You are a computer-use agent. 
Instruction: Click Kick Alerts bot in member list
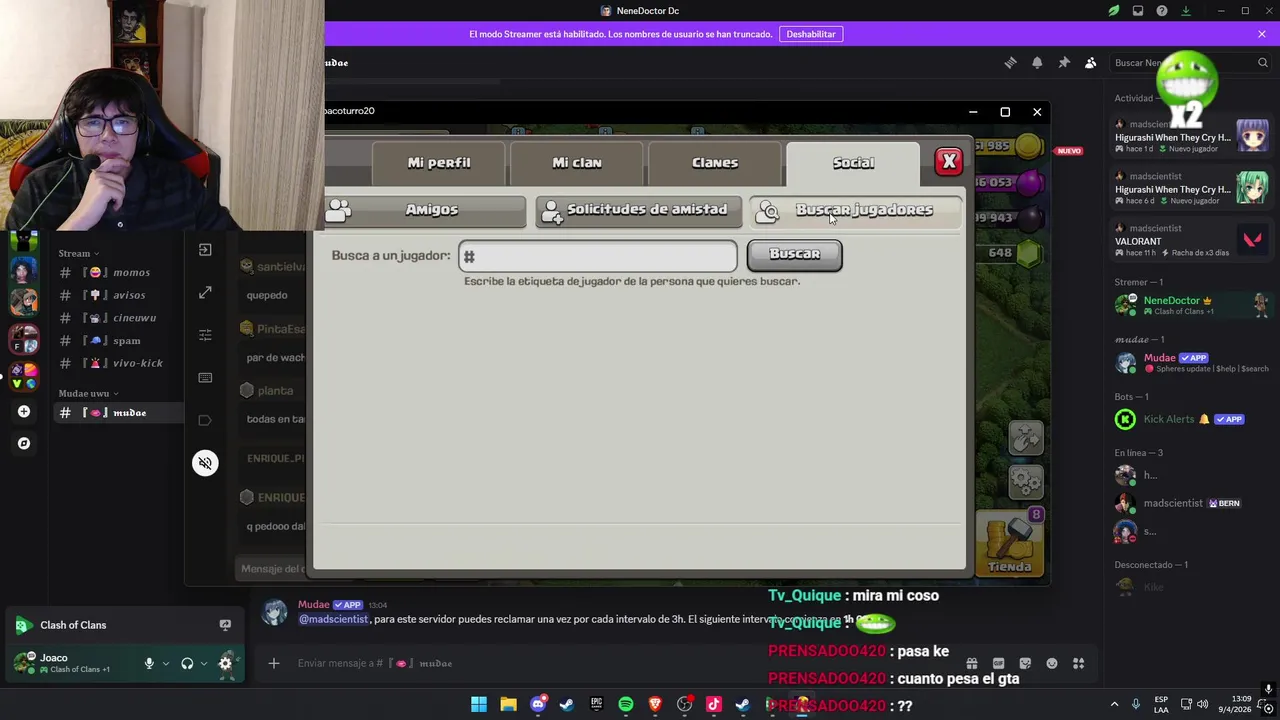(1192, 419)
